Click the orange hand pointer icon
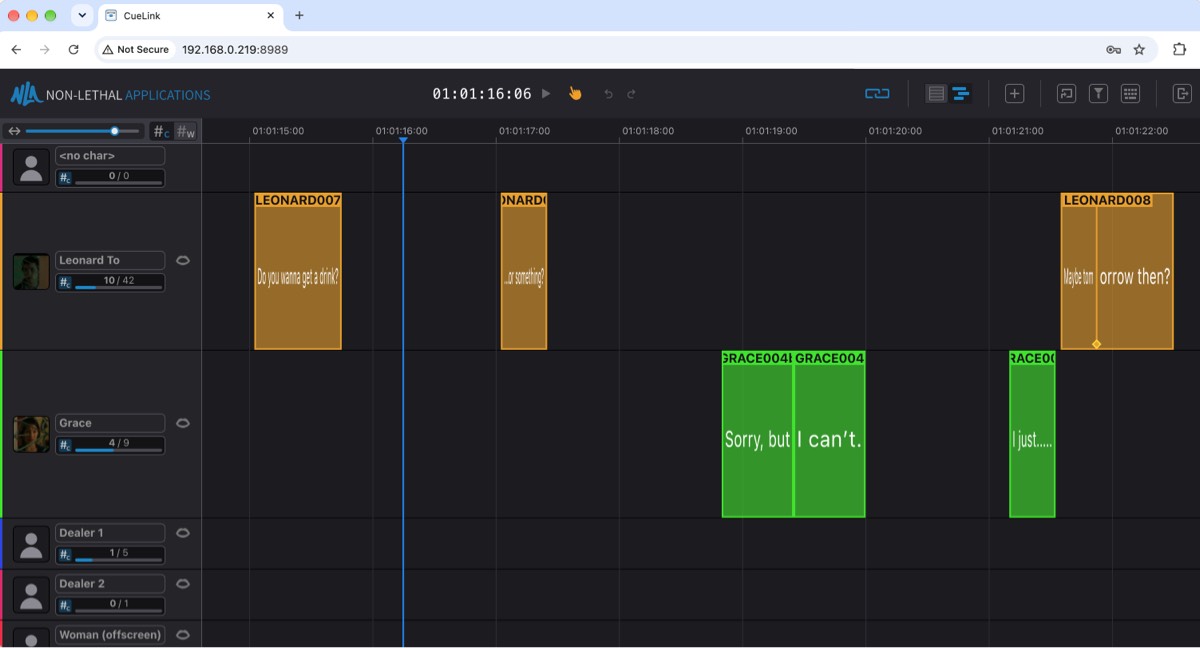 [575, 94]
